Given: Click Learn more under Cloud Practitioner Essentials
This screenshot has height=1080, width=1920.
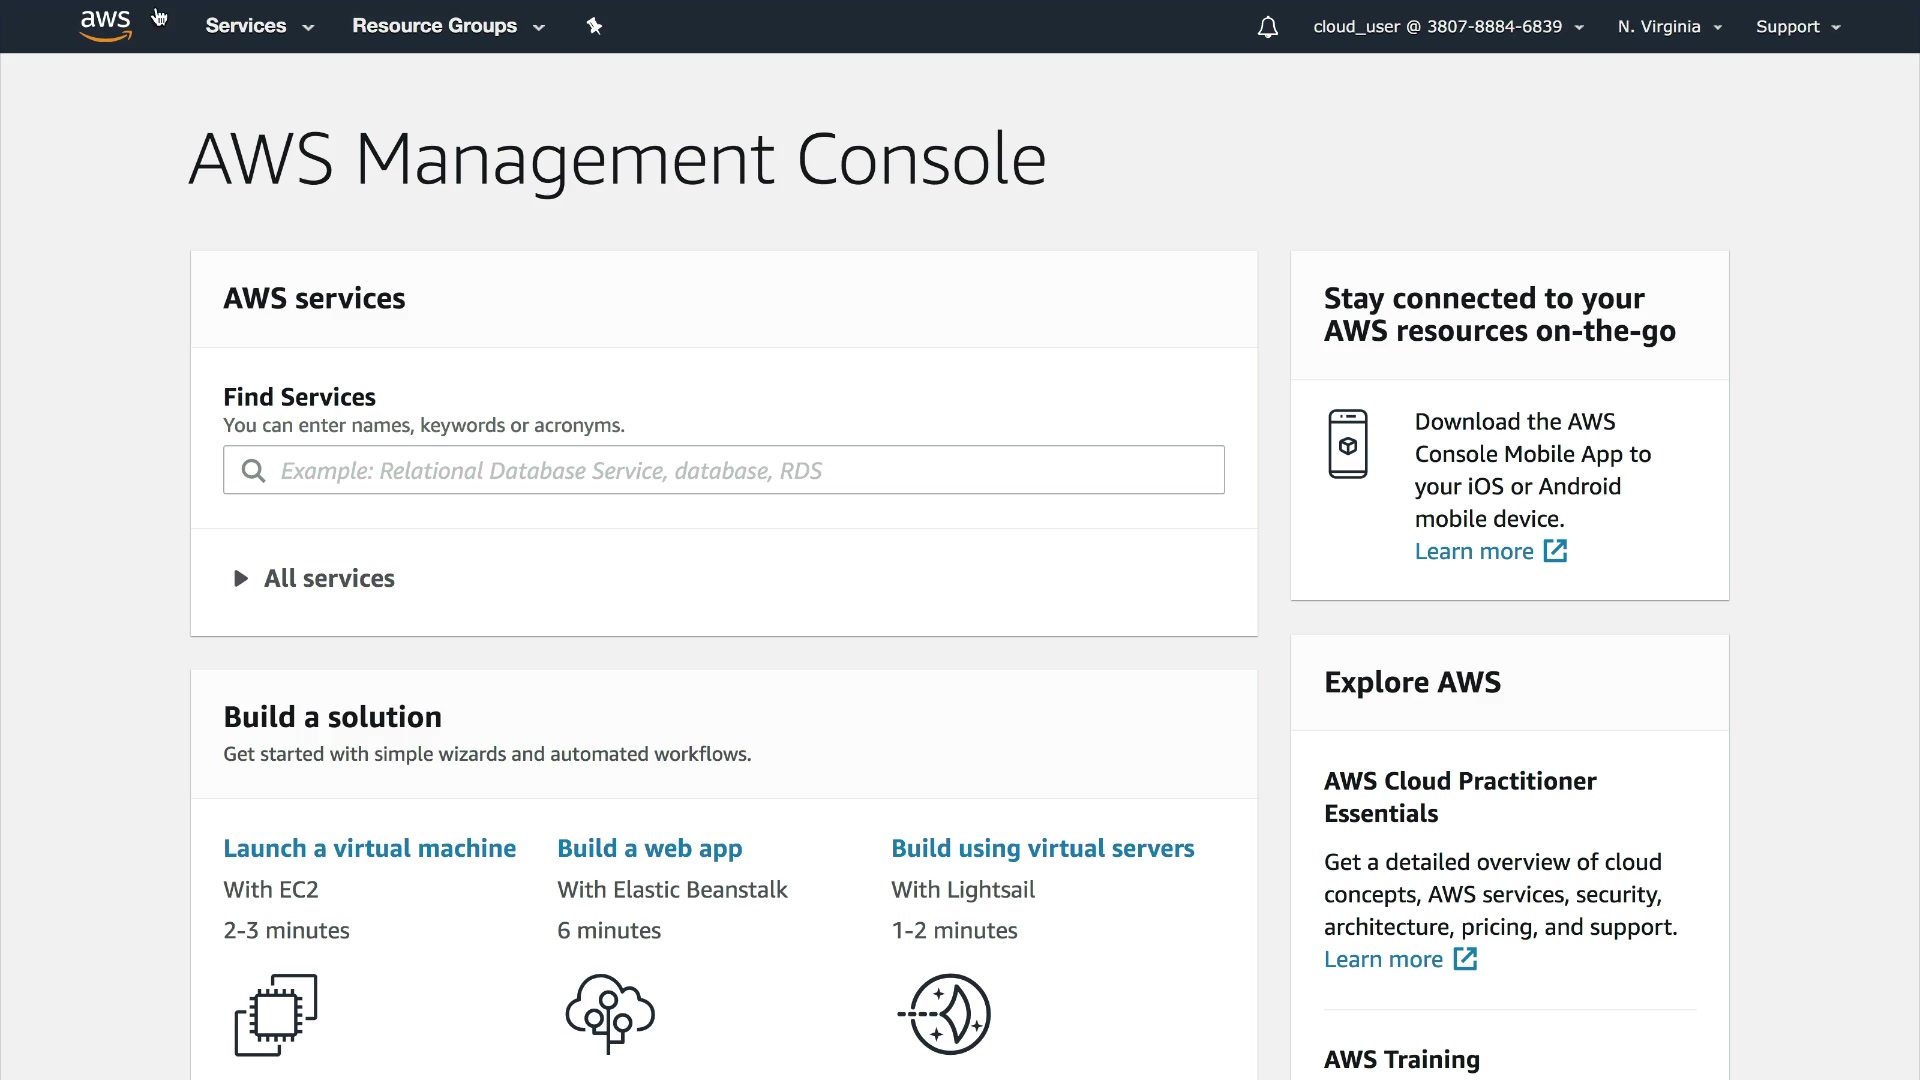Looking at the screenshot, I should 1383,959.
